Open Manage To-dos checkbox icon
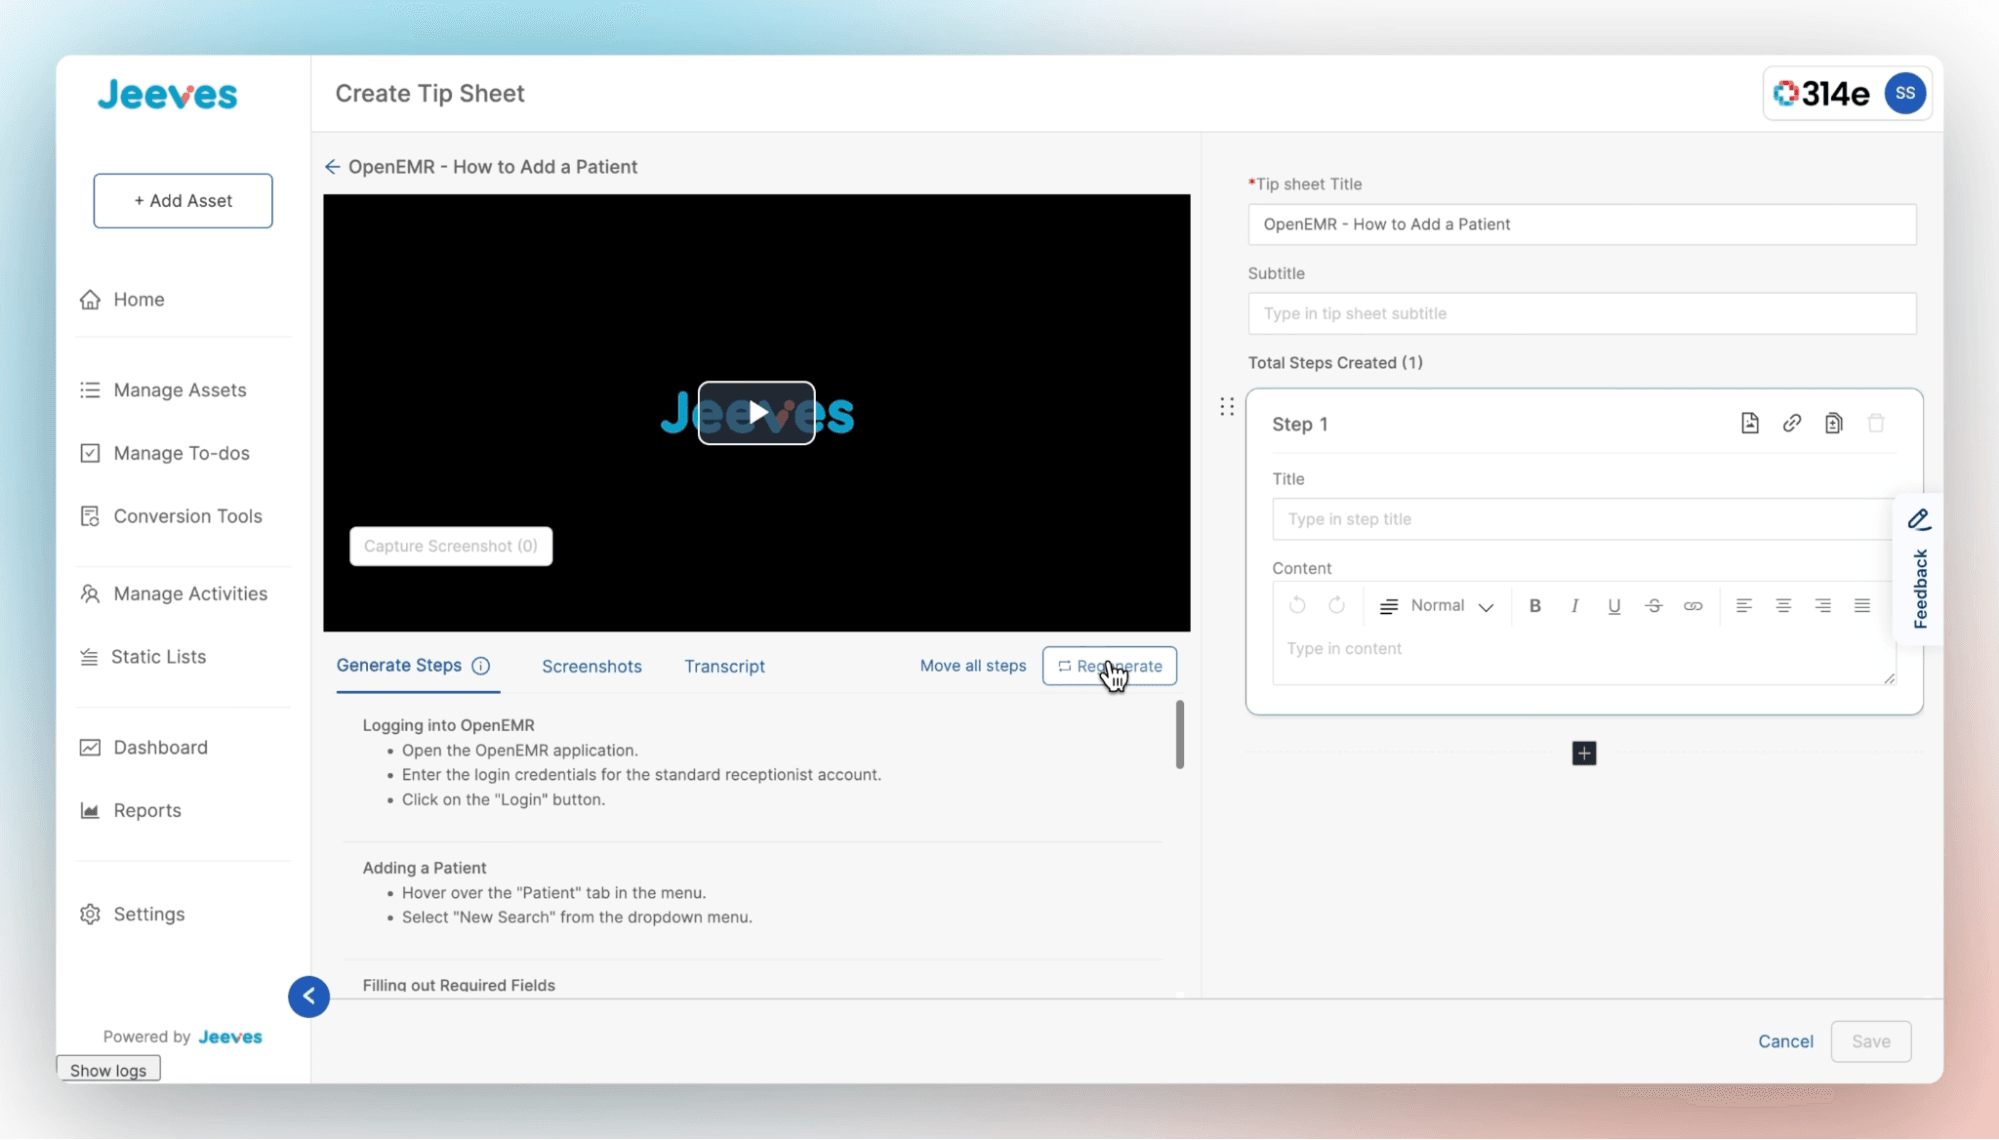Viewport: 1999px width, 1140px height. 90,453
